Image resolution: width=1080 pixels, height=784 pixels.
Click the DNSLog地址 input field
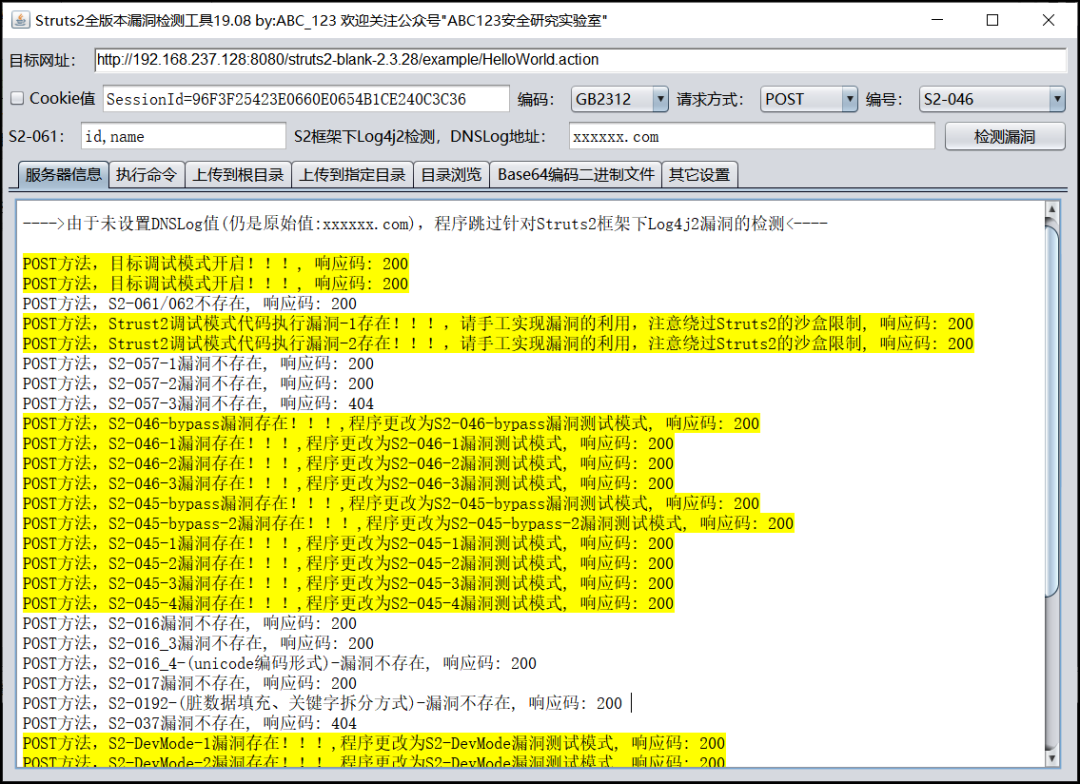(x=751, y=136)
